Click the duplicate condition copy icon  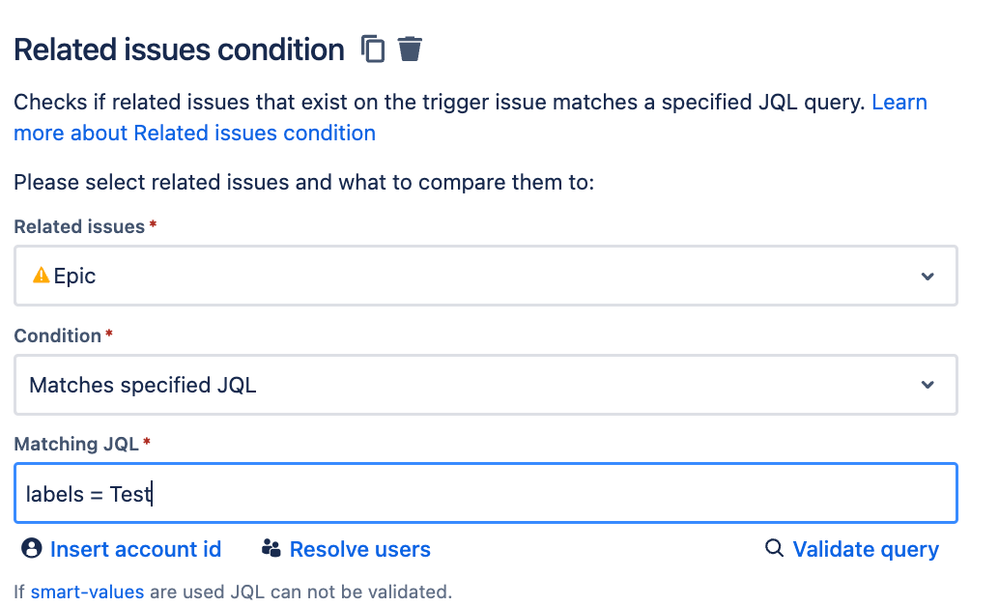click(373, 49)
